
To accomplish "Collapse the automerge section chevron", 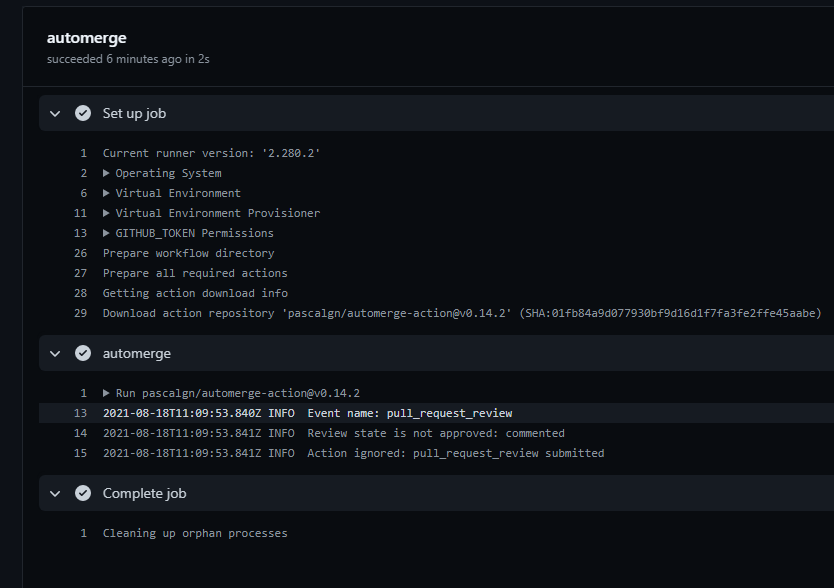I will pyautogui.click(x=54, y=353).
